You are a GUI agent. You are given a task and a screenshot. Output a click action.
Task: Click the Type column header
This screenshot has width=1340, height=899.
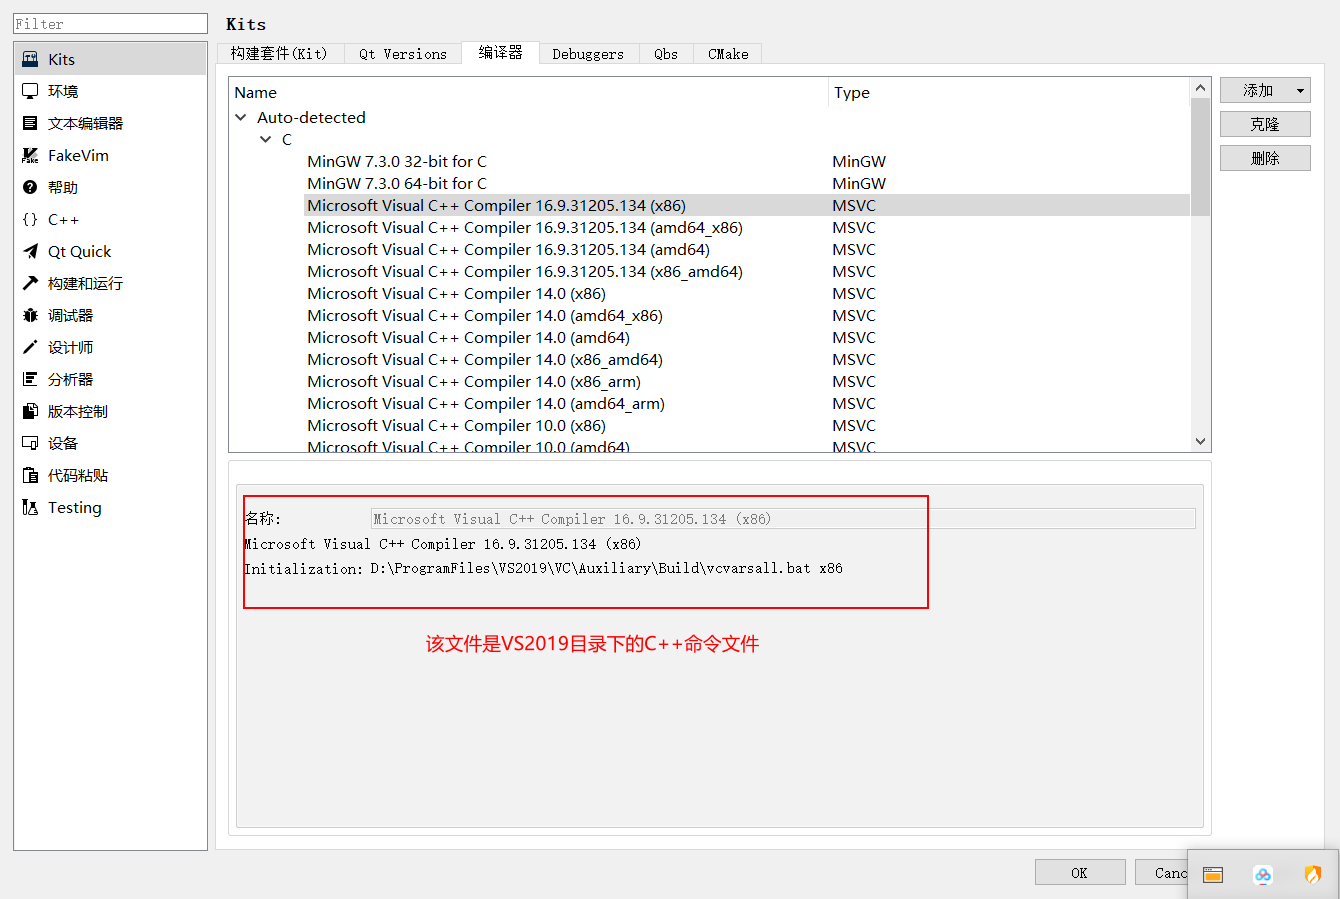point(1010,92)
